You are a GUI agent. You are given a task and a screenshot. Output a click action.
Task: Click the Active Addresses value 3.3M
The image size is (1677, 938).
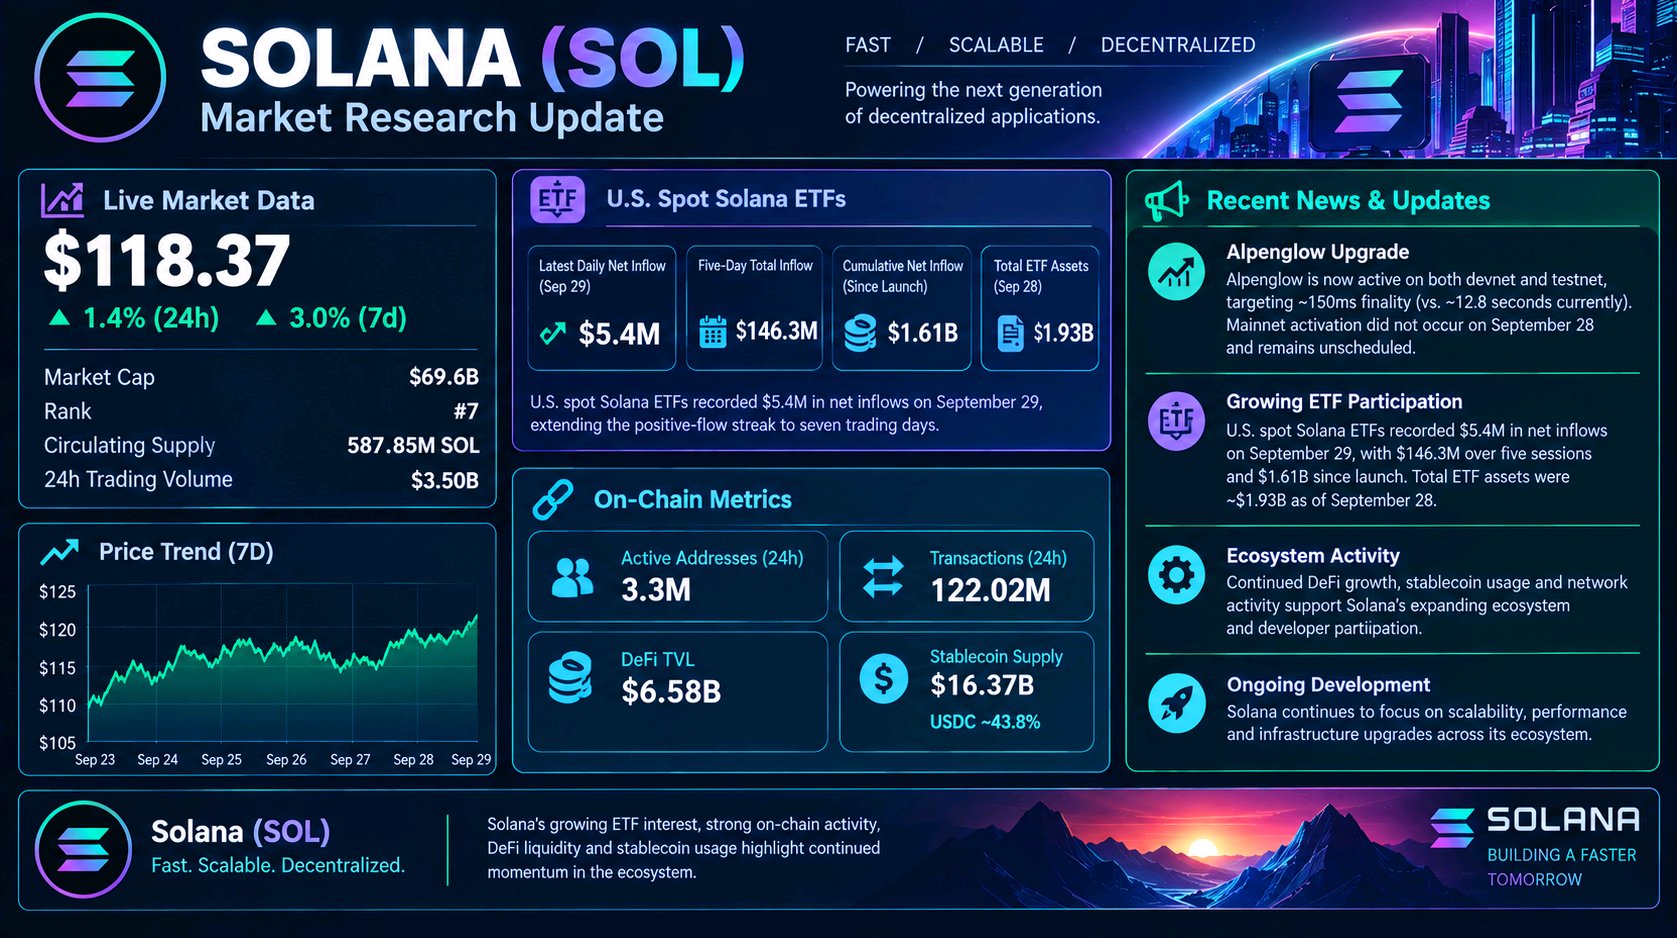(656, 590)
